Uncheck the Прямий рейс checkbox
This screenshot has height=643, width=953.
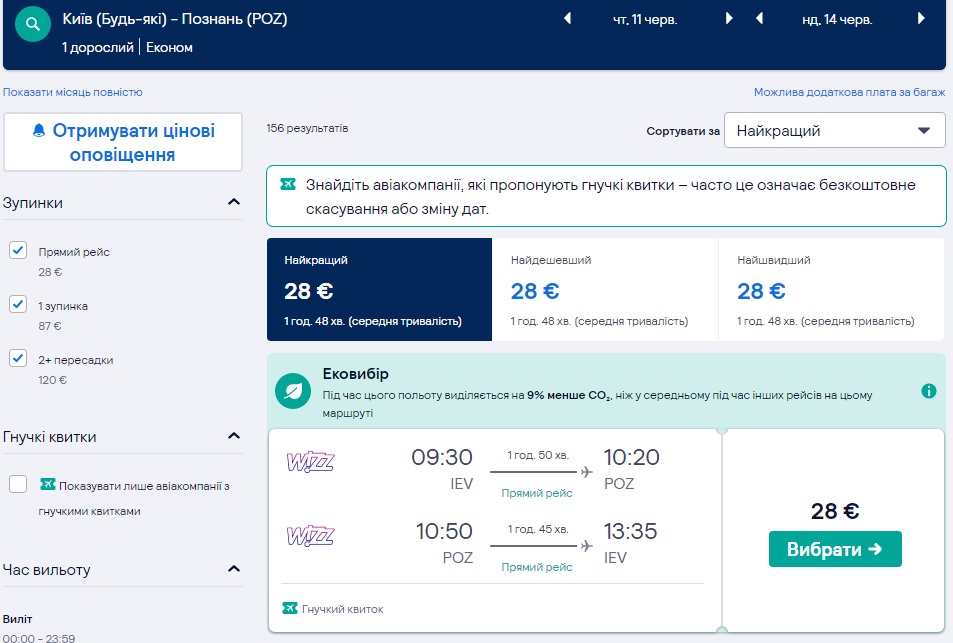[x=18, y=251]
